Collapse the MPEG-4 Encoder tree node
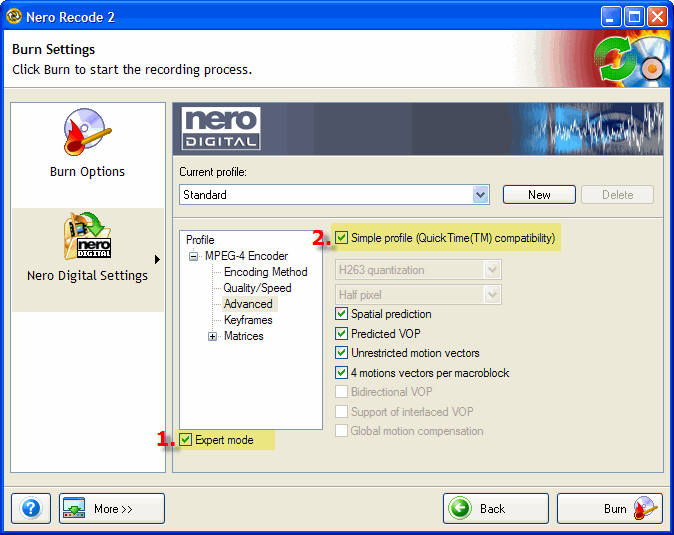Image resolution: width=674 pixels, height=535 pixels. coord(193,257)
